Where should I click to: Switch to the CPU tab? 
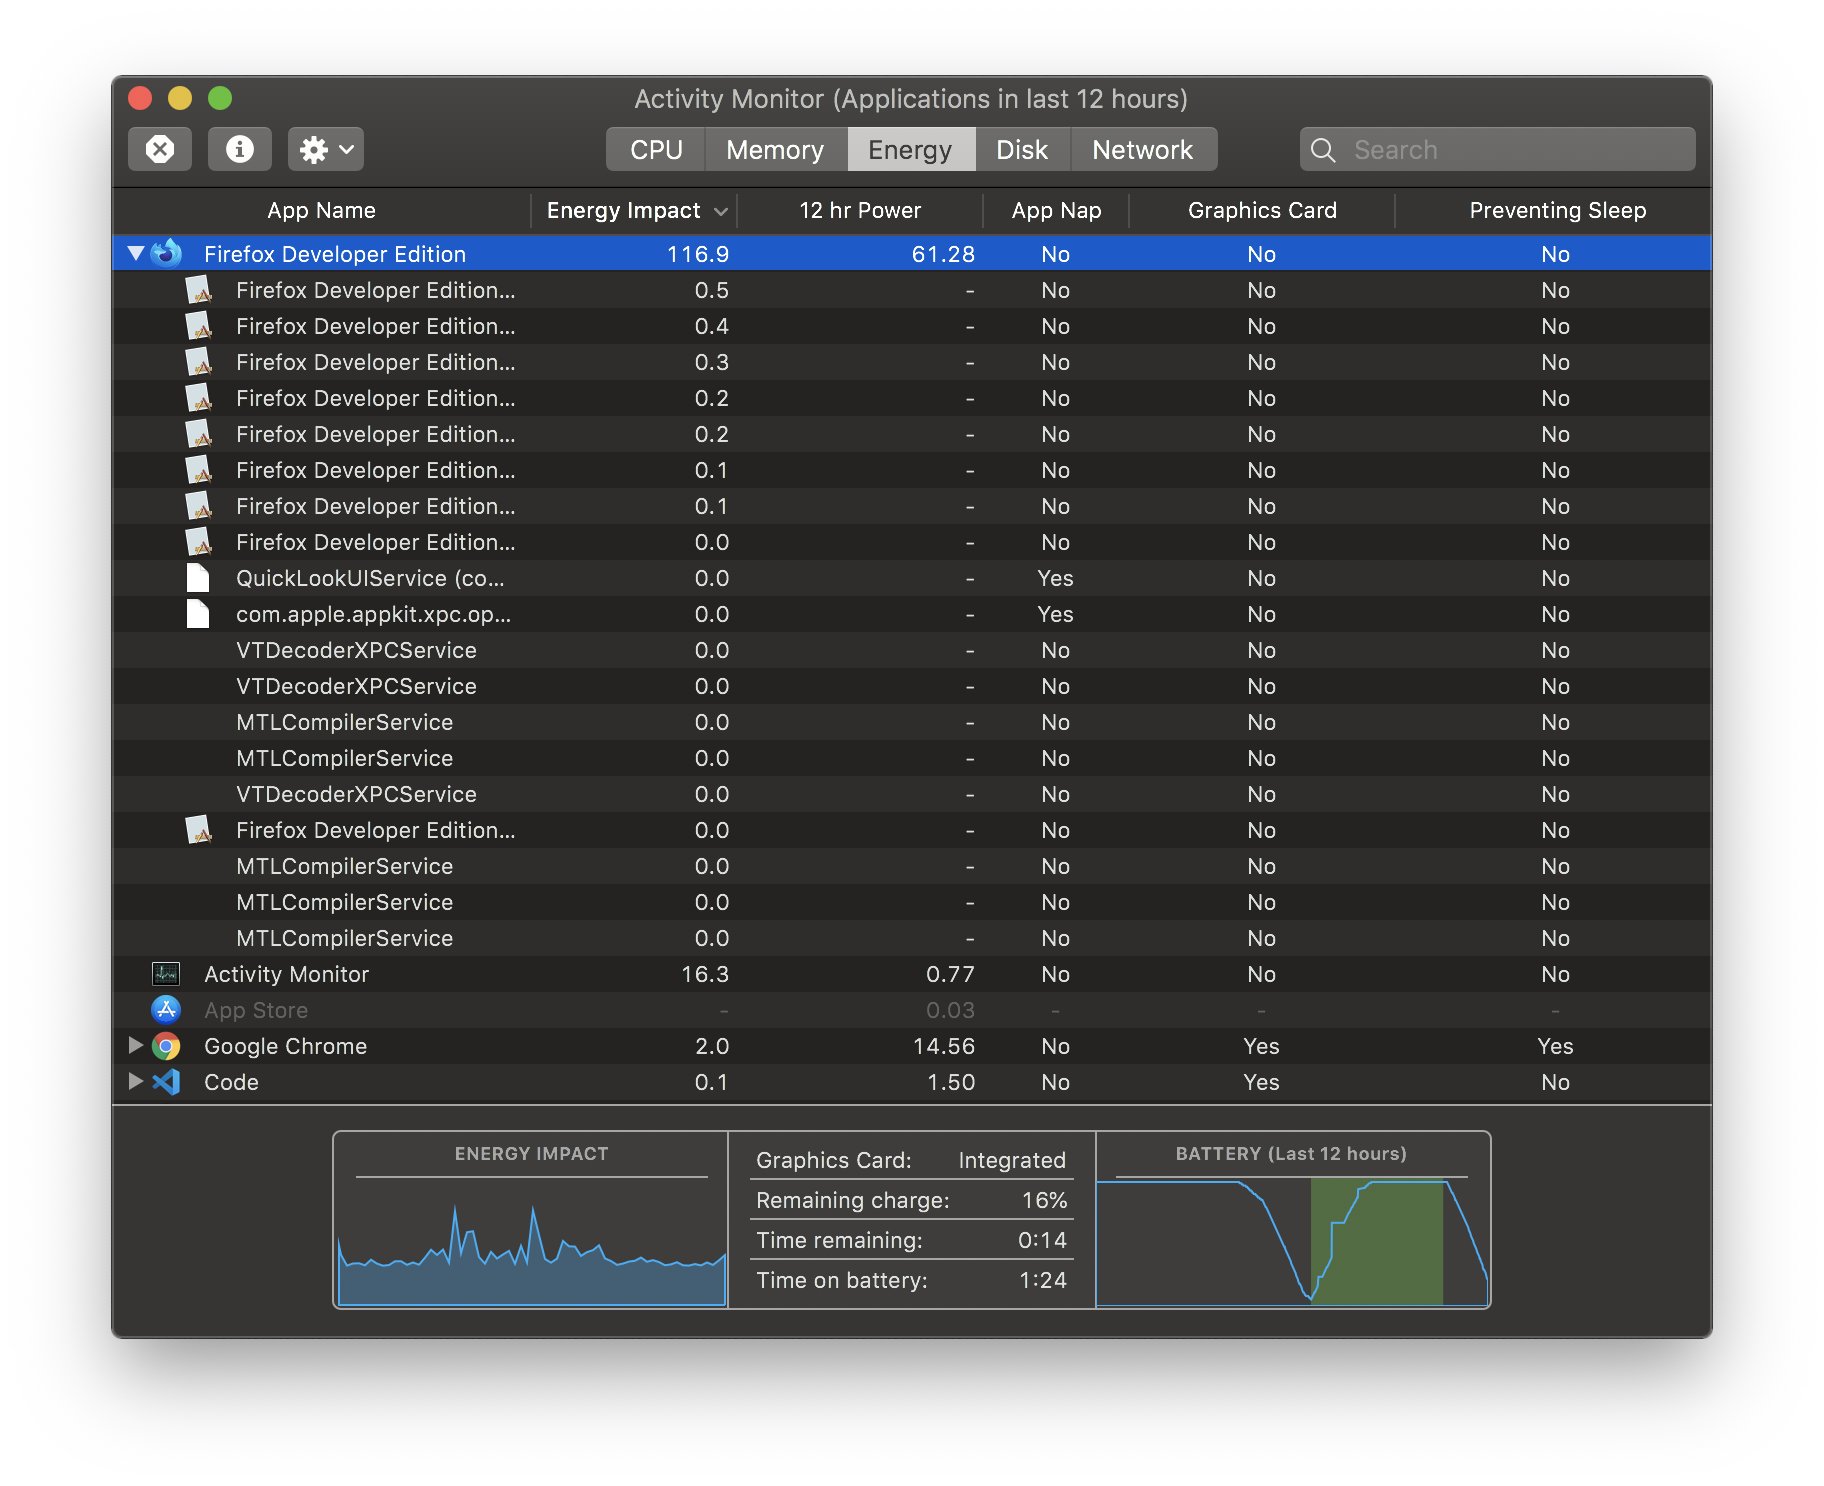point(656,150)
